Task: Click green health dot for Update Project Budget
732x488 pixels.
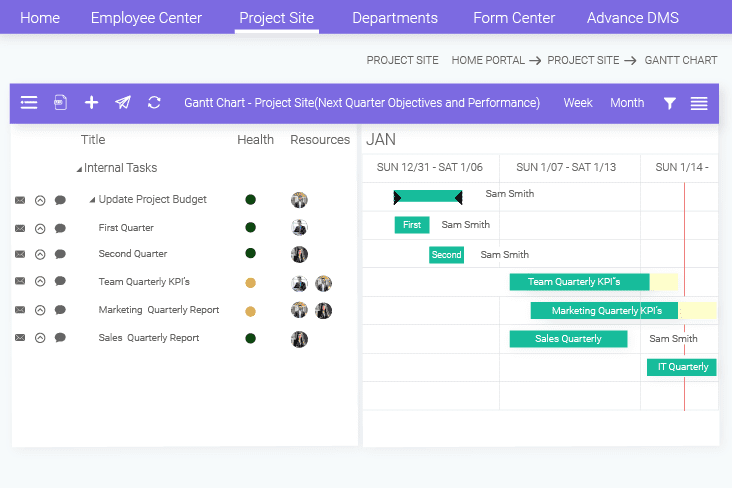Action: click(251, 200)
